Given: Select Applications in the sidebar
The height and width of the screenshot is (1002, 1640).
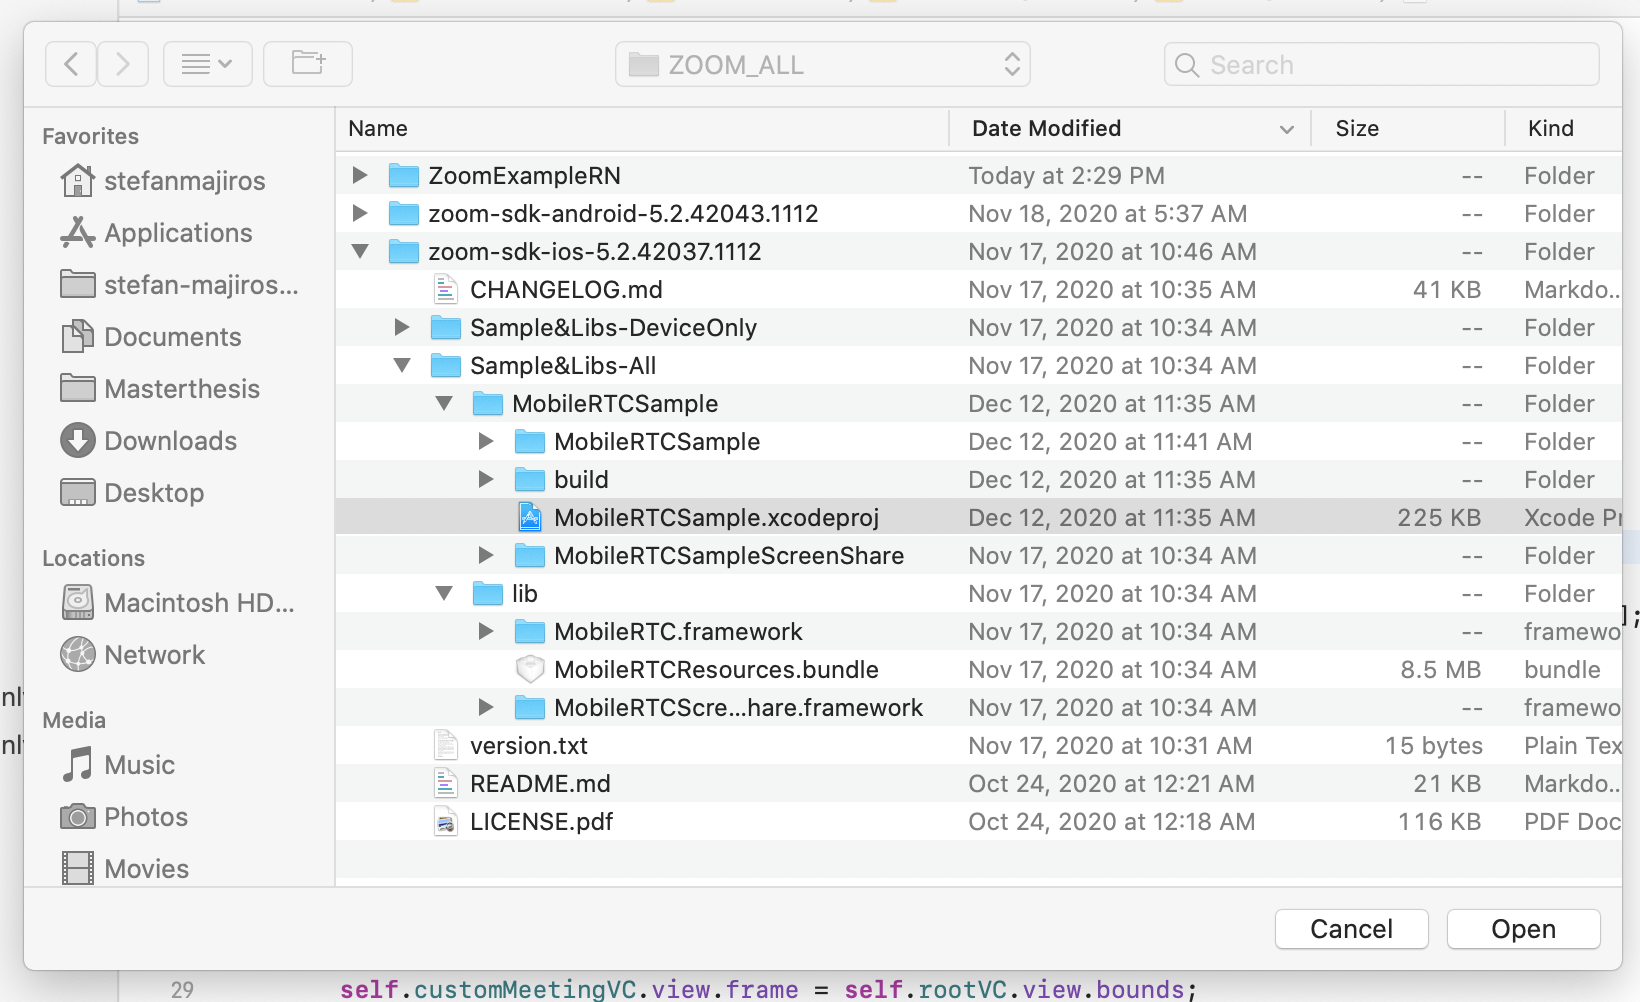Looking at the screenshot, I should click(x=178, y=233).
